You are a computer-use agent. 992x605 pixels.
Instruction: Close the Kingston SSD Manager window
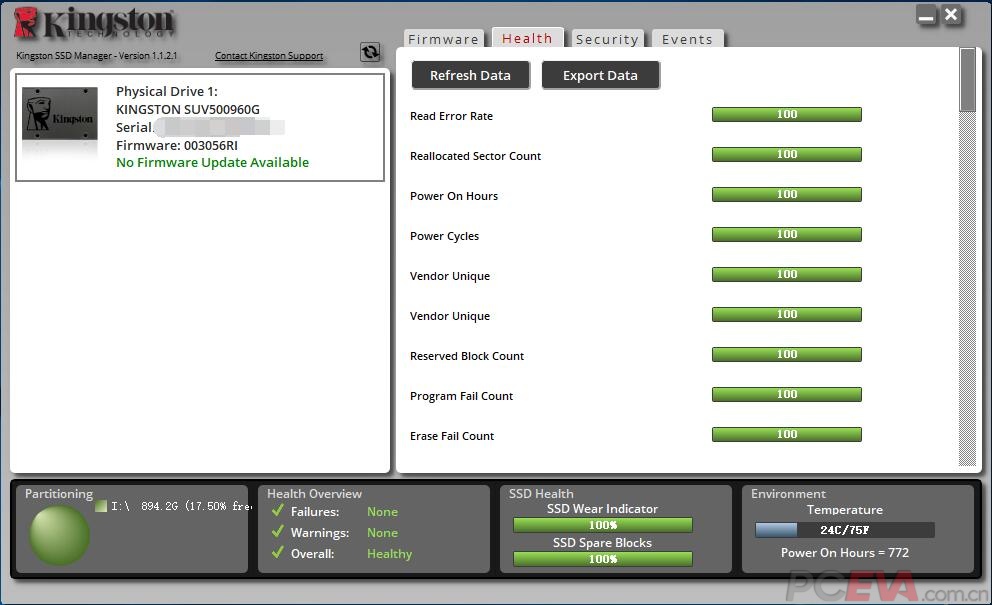click(x=951, y=15)
